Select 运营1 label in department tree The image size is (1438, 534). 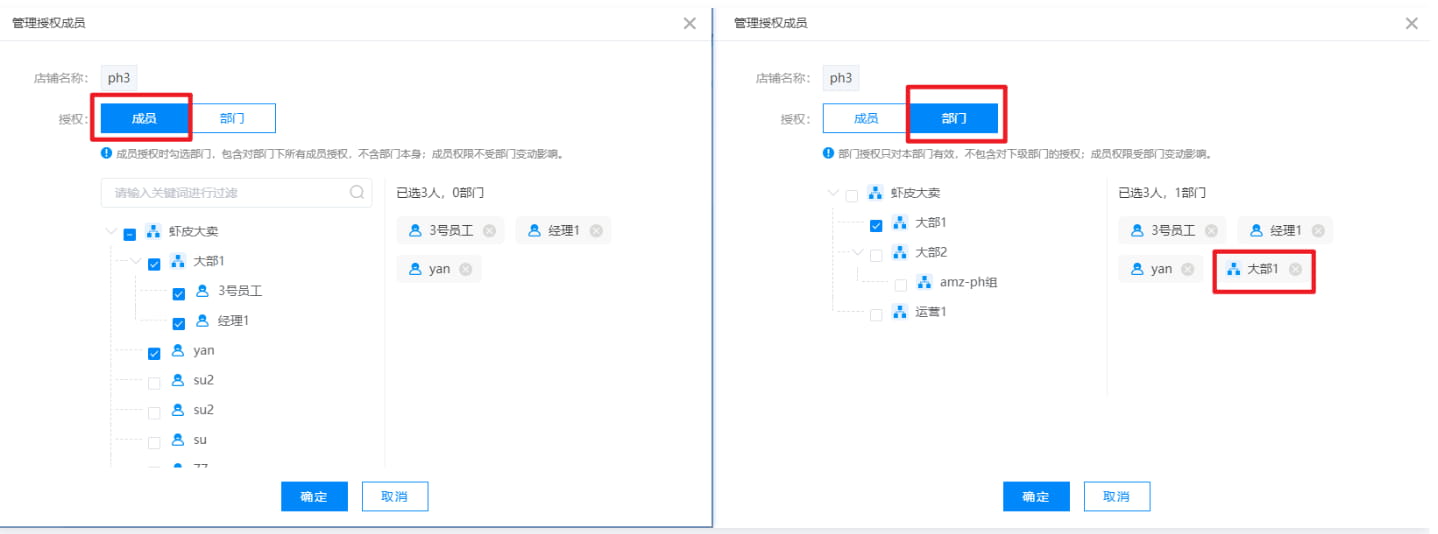tap(931, 312)
